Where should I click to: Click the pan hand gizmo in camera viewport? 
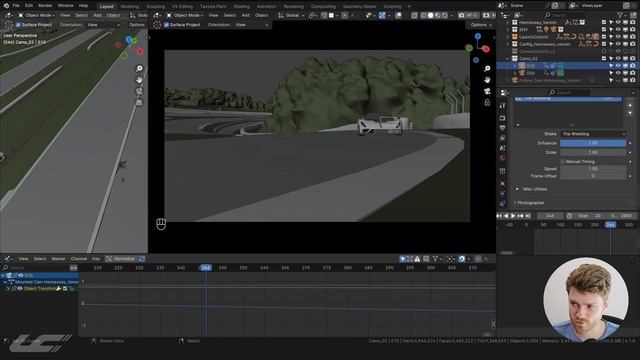[487, 80]
